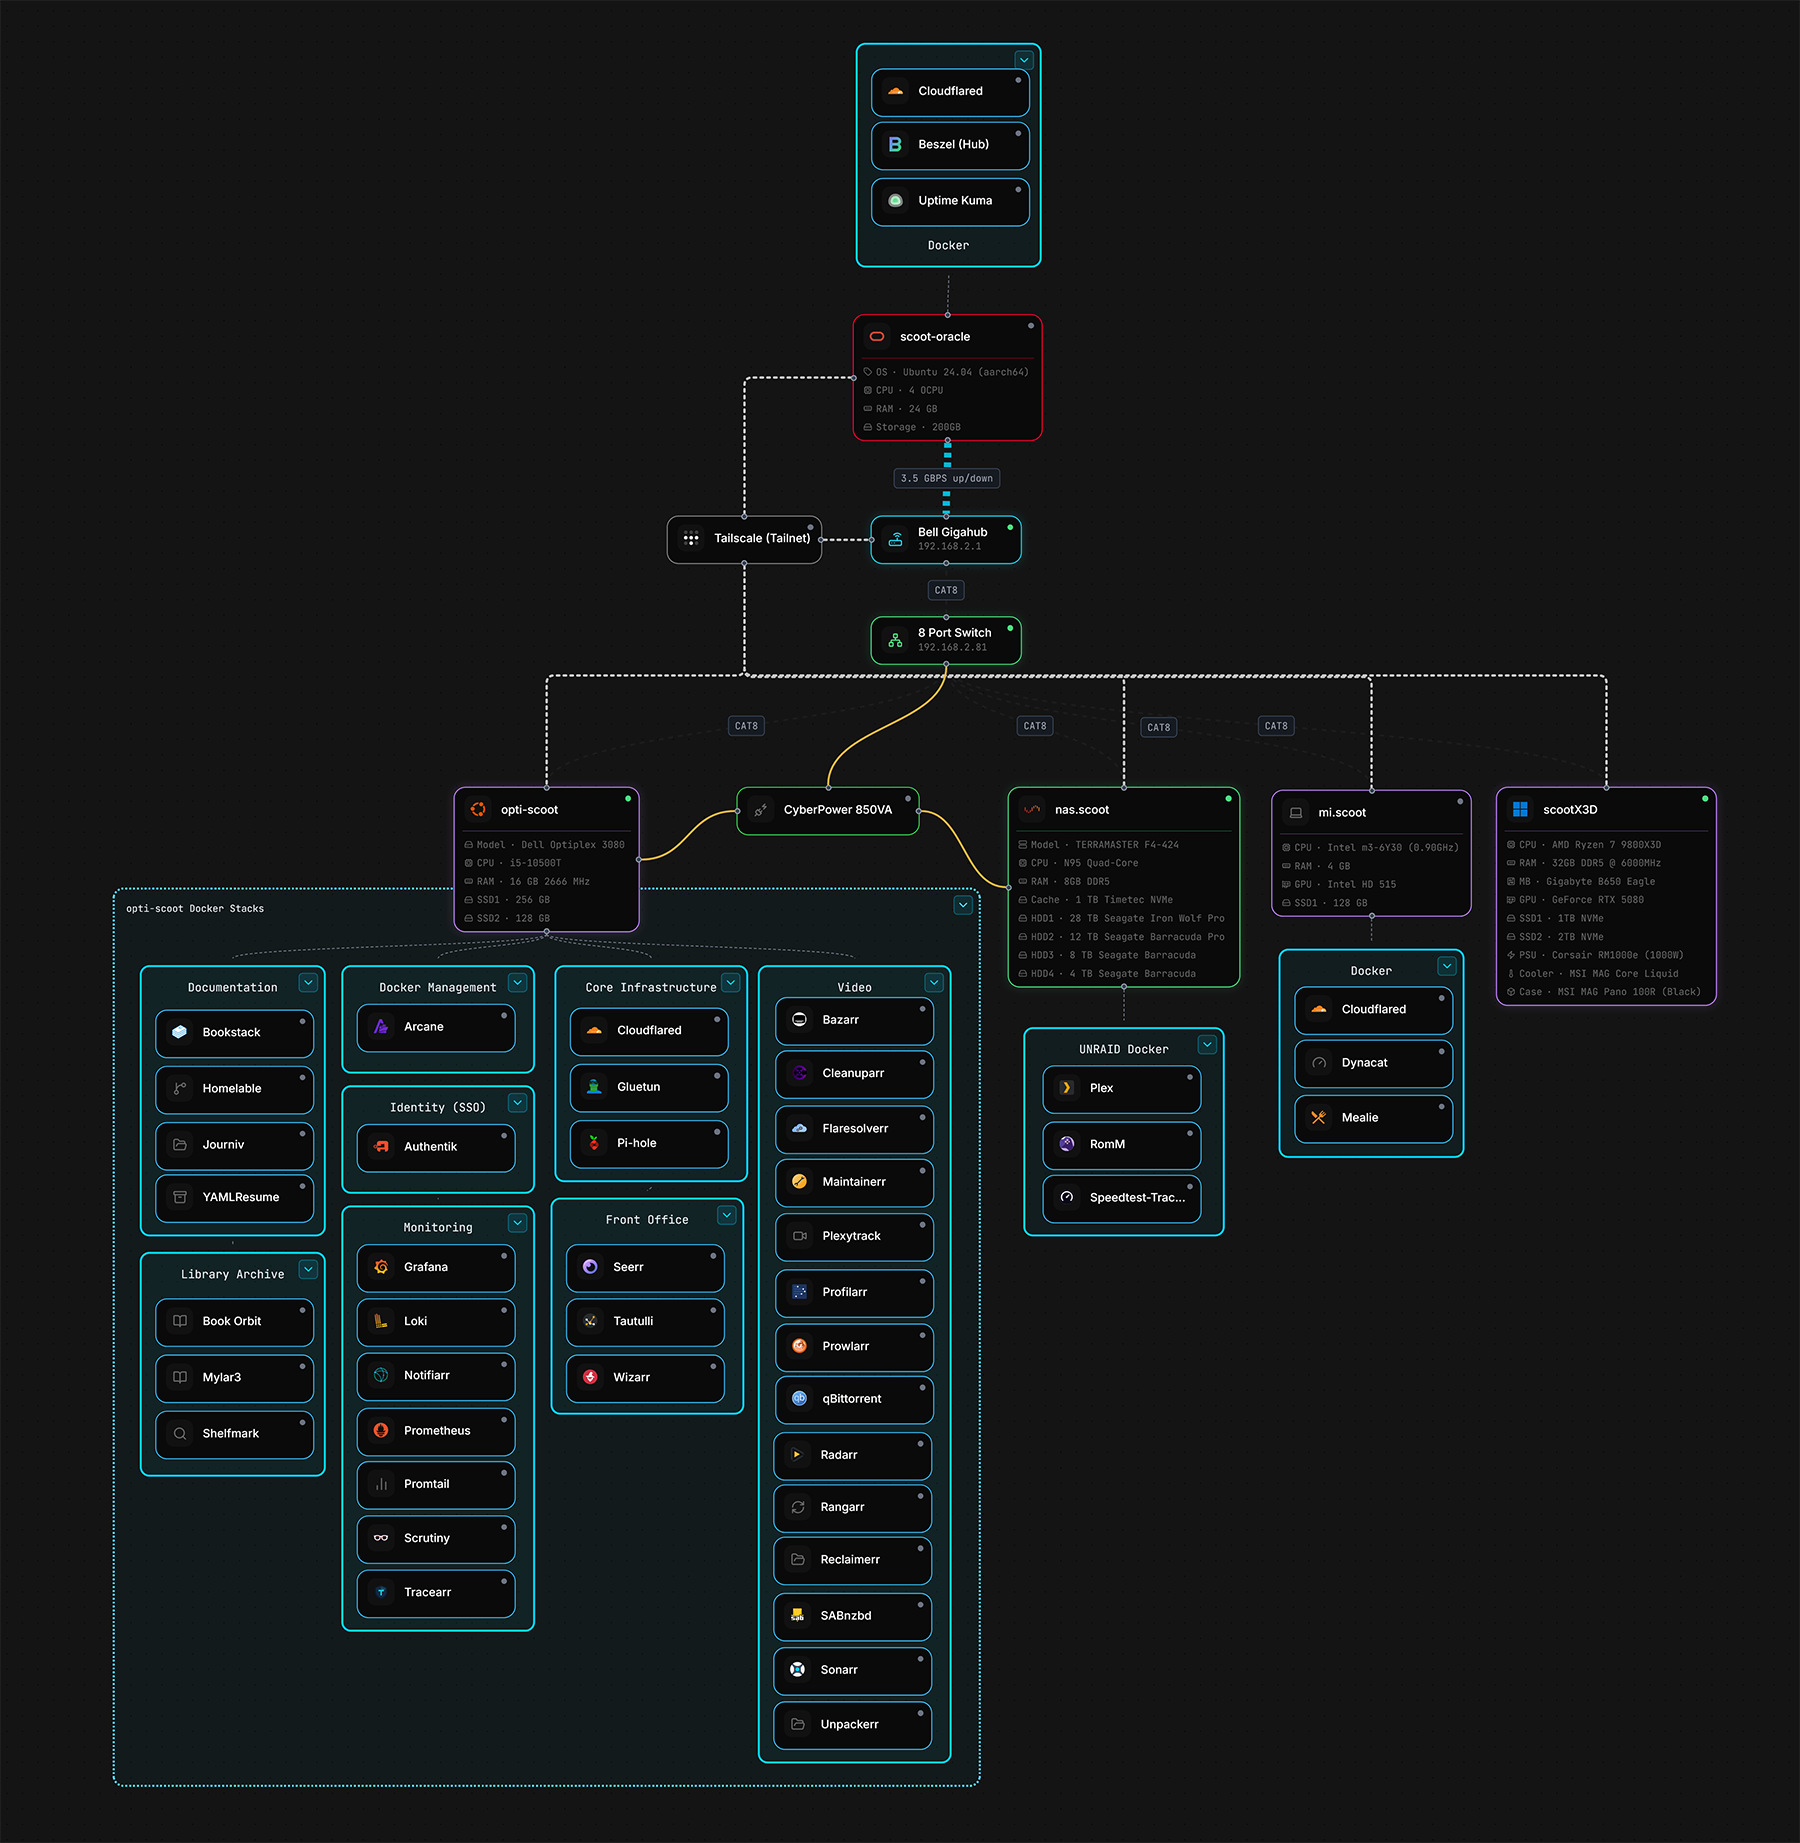Screen dimensions: 1800x1843
Task: Click the Plex icon in UNRAID Docker
Action: pos(1067,1088)
